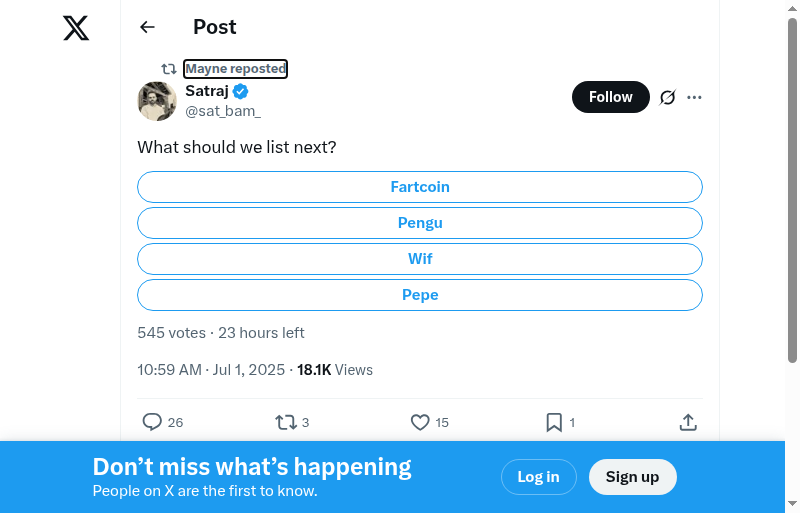Pick the Pepe poll option
This screenshot has height=513, width=800.
point(420,295)
